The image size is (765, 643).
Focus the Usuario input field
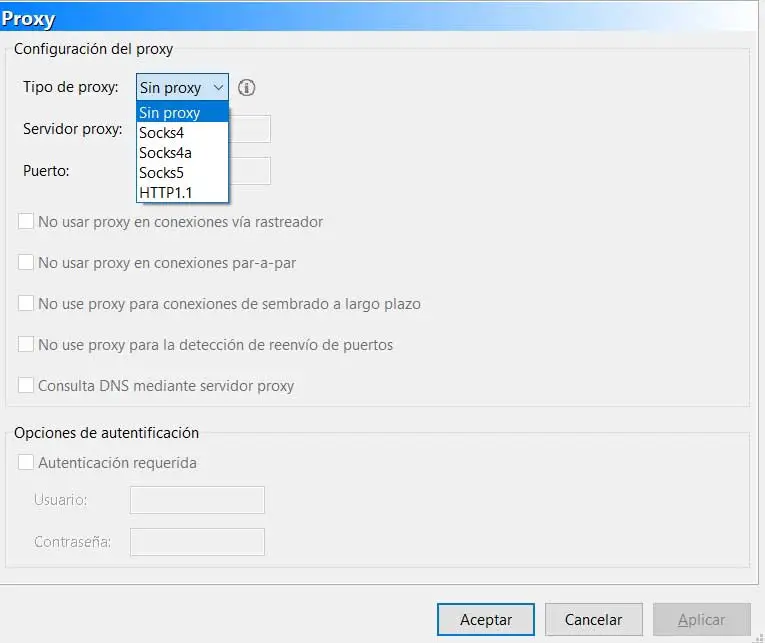pyautogui.click(x=198, y=500)
